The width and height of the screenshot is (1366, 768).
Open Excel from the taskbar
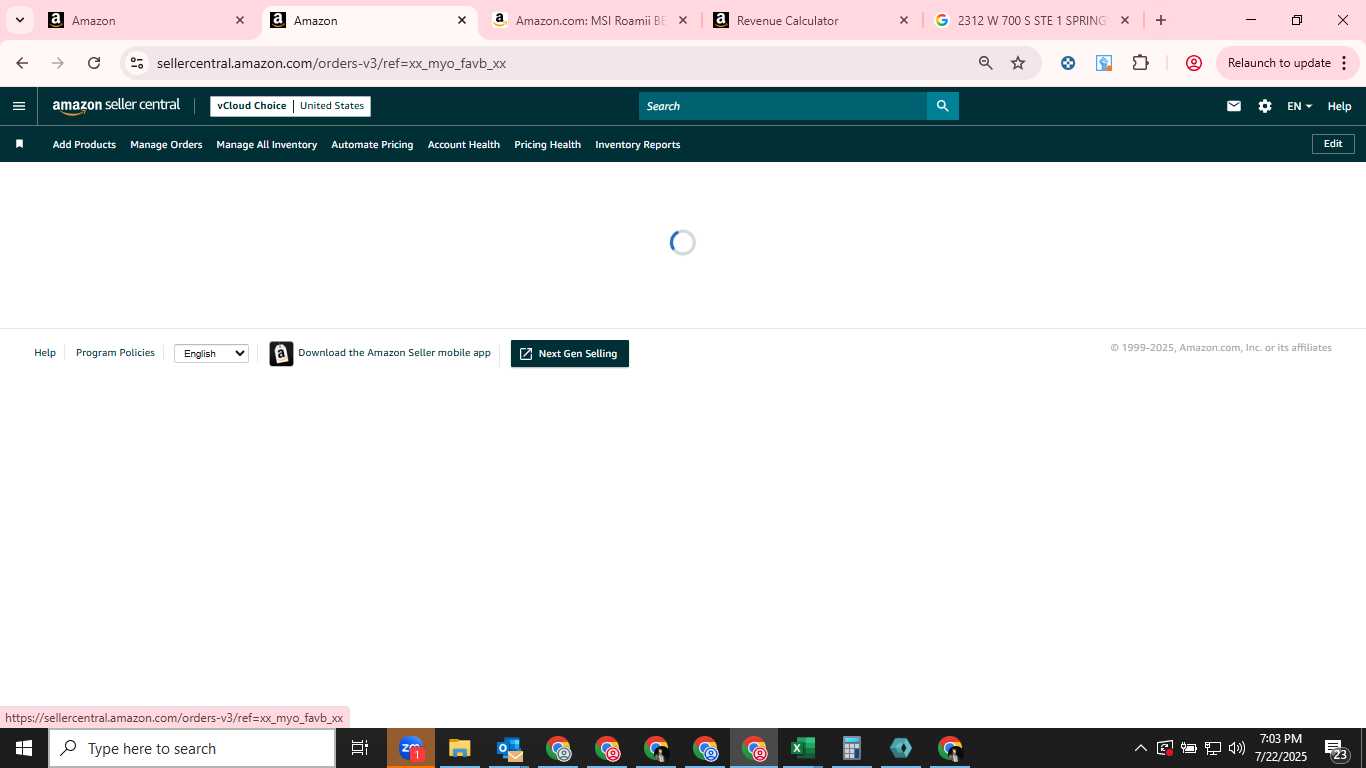coord(802,748)
